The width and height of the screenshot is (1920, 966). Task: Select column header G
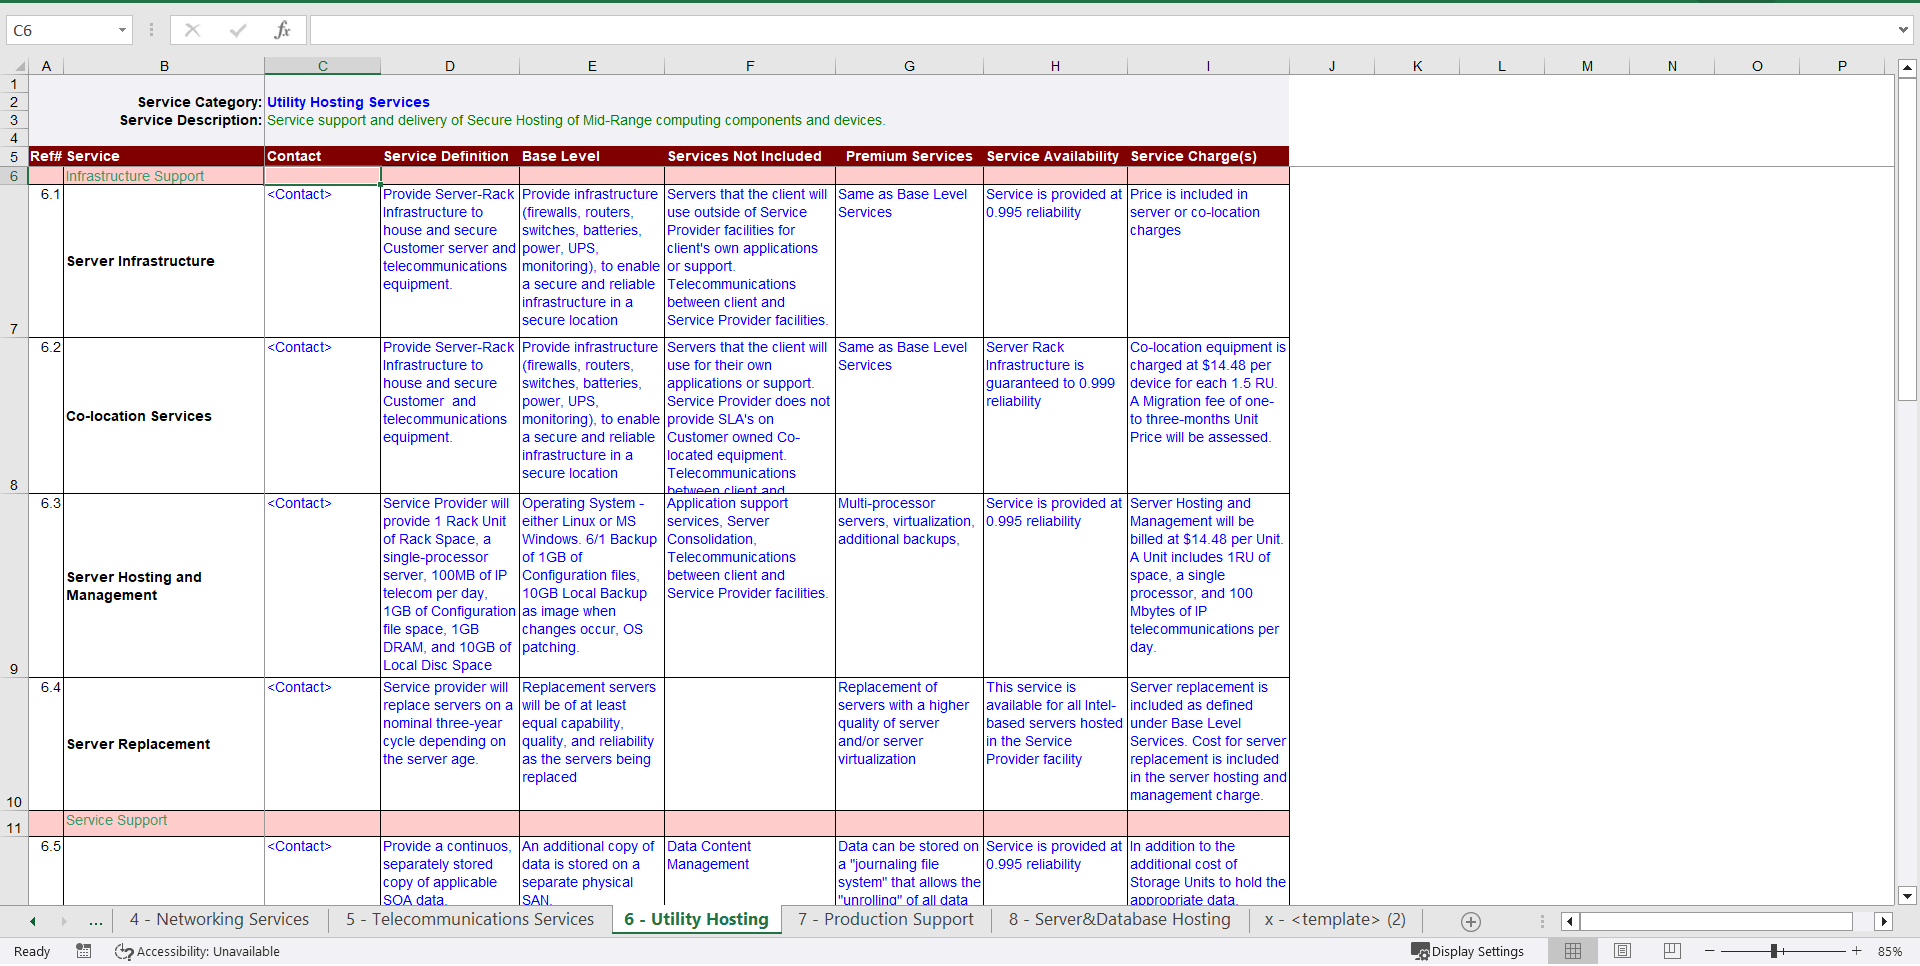909,66
